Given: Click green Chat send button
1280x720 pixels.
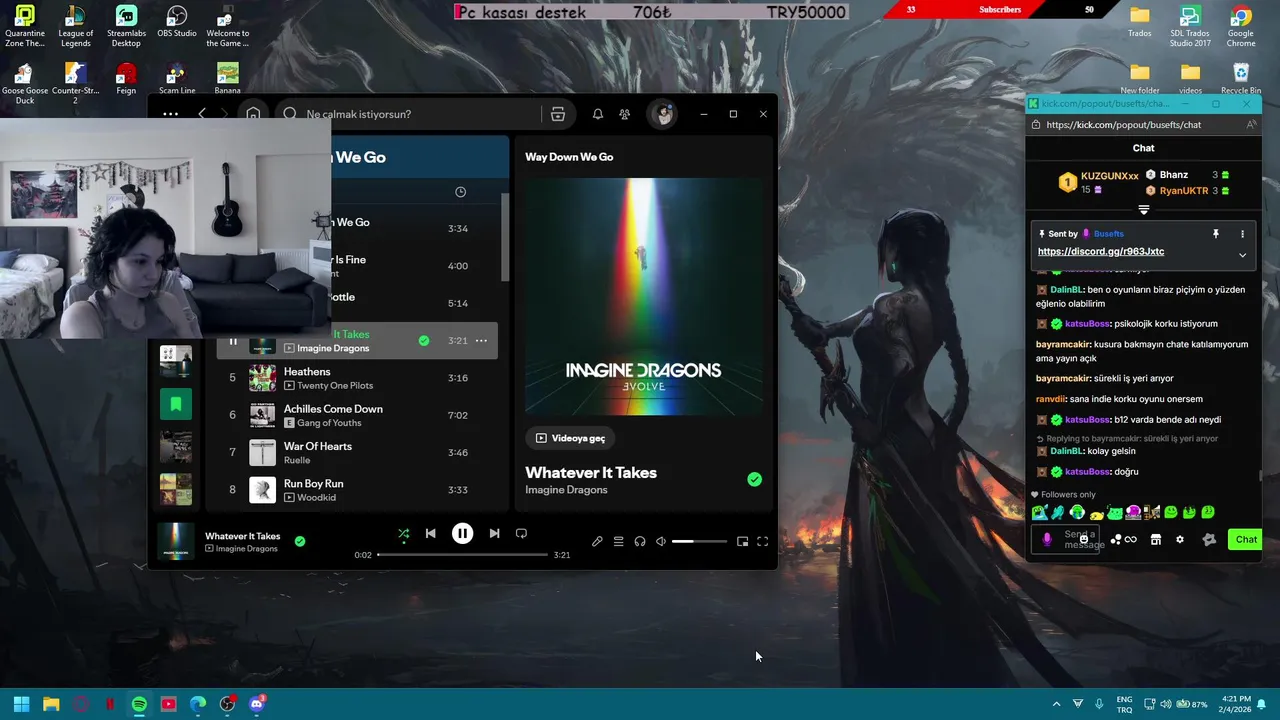Looking at the screenshot, I should click(x=1246, y=540).
